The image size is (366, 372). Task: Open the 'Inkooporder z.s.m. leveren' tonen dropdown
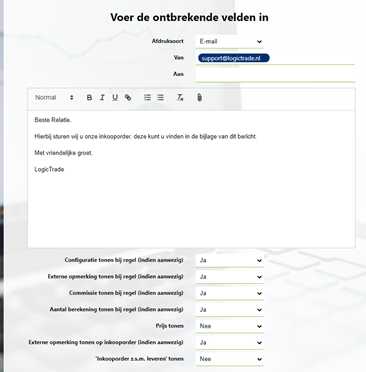[230, 359]
